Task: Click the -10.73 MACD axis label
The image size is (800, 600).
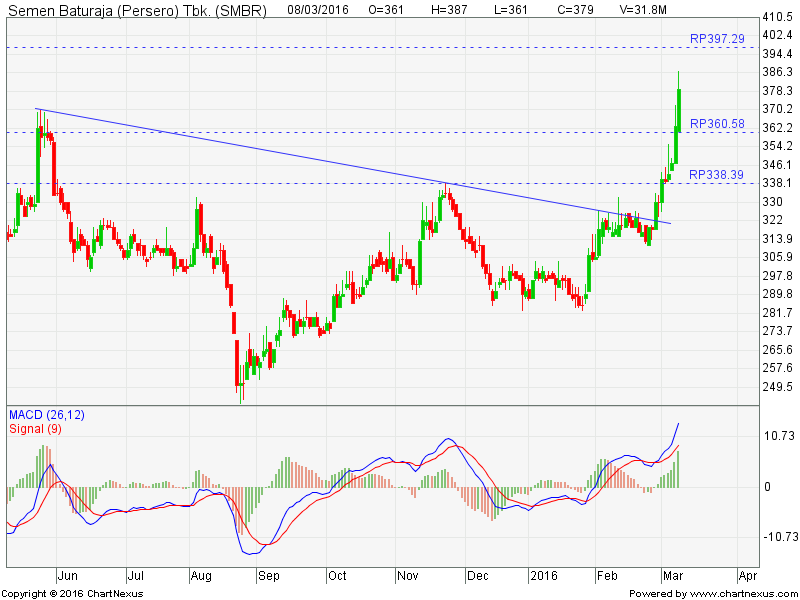Action: [779, 537]
